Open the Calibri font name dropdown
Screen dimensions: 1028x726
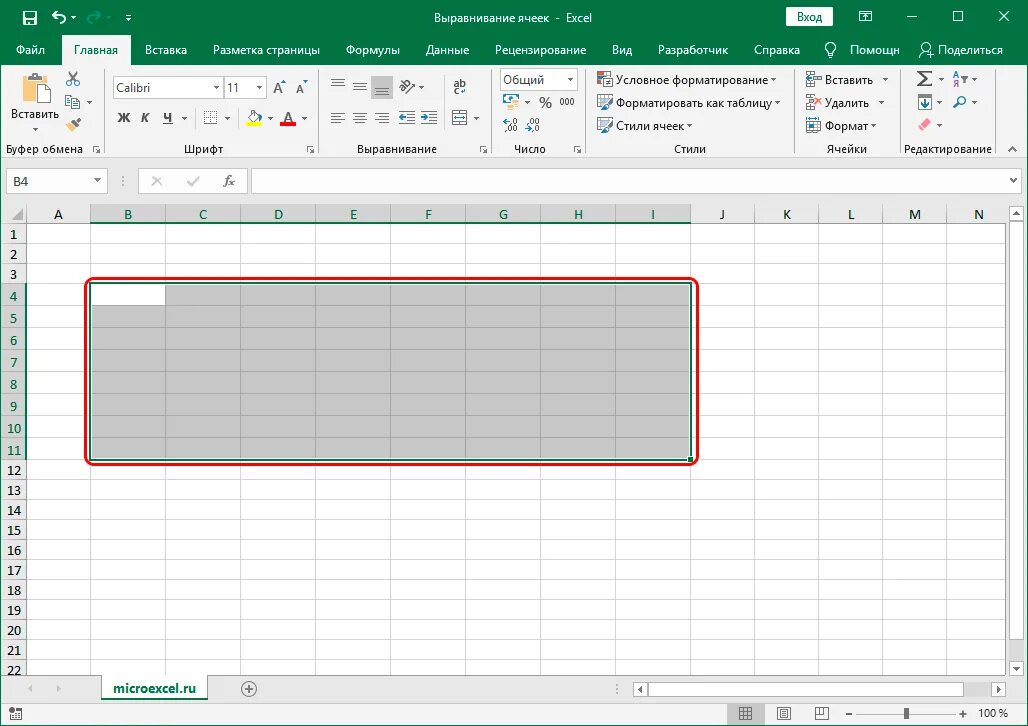click(x=216, y=88)
